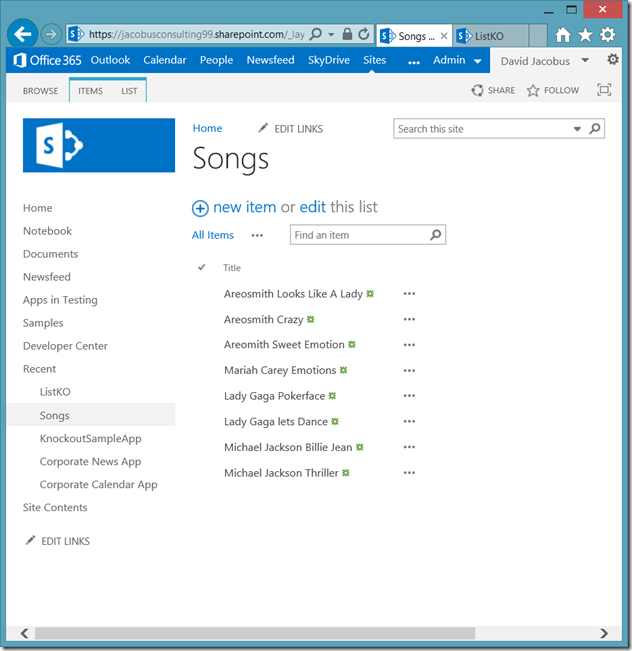Open ellipsis menu for Michael Jackson Thriller

tap(409, 473)
